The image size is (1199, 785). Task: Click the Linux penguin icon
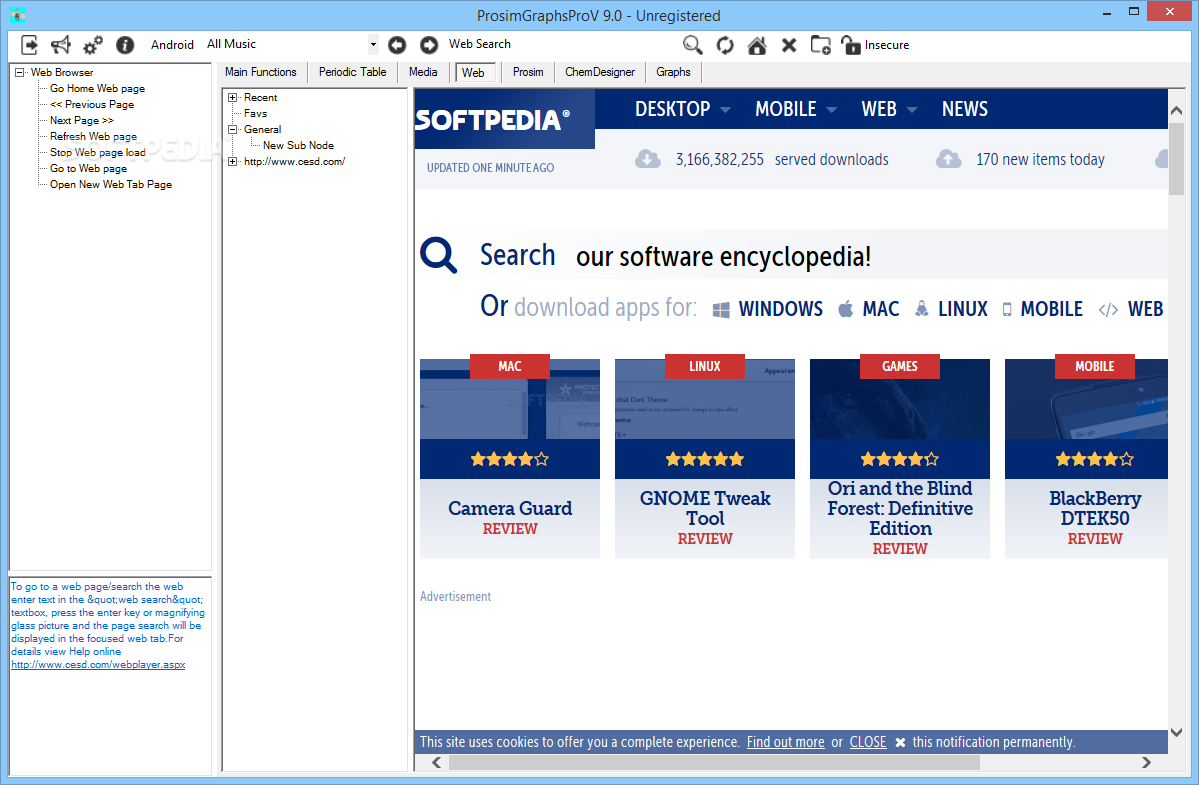point(922,309)
